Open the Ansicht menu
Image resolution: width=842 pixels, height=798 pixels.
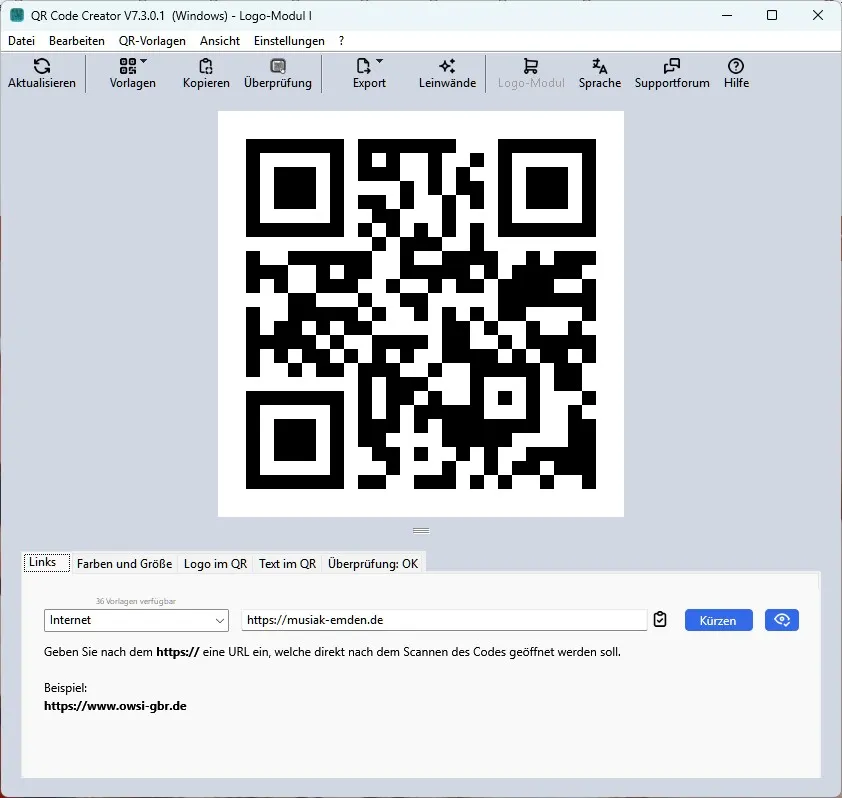(x=220, y=41)
